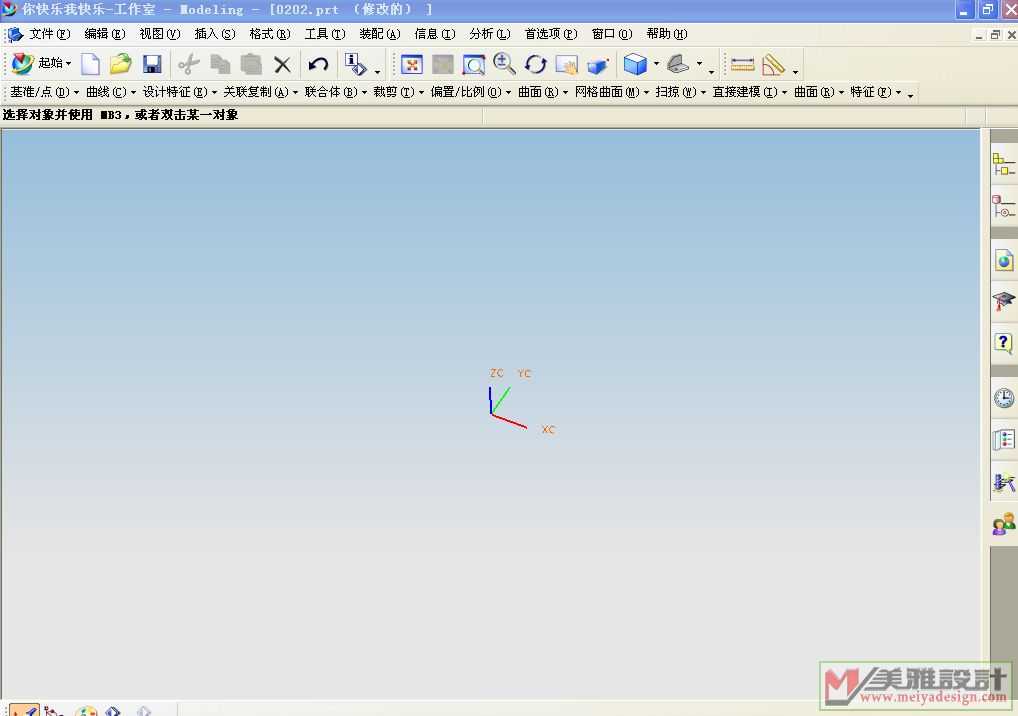Click the Measure distance ruler icon
Image resolution: width=1018 pixels, height=716 pixels.
[742, 65]
